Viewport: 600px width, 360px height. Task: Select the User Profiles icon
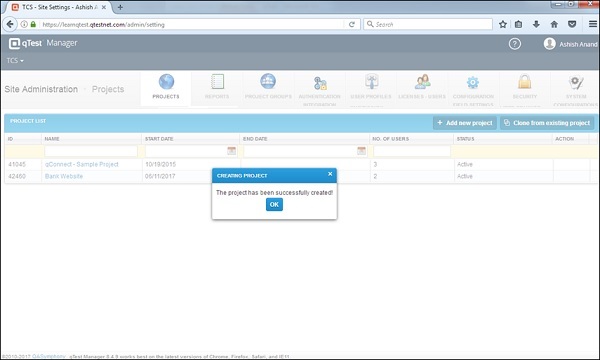pos(371,82)
